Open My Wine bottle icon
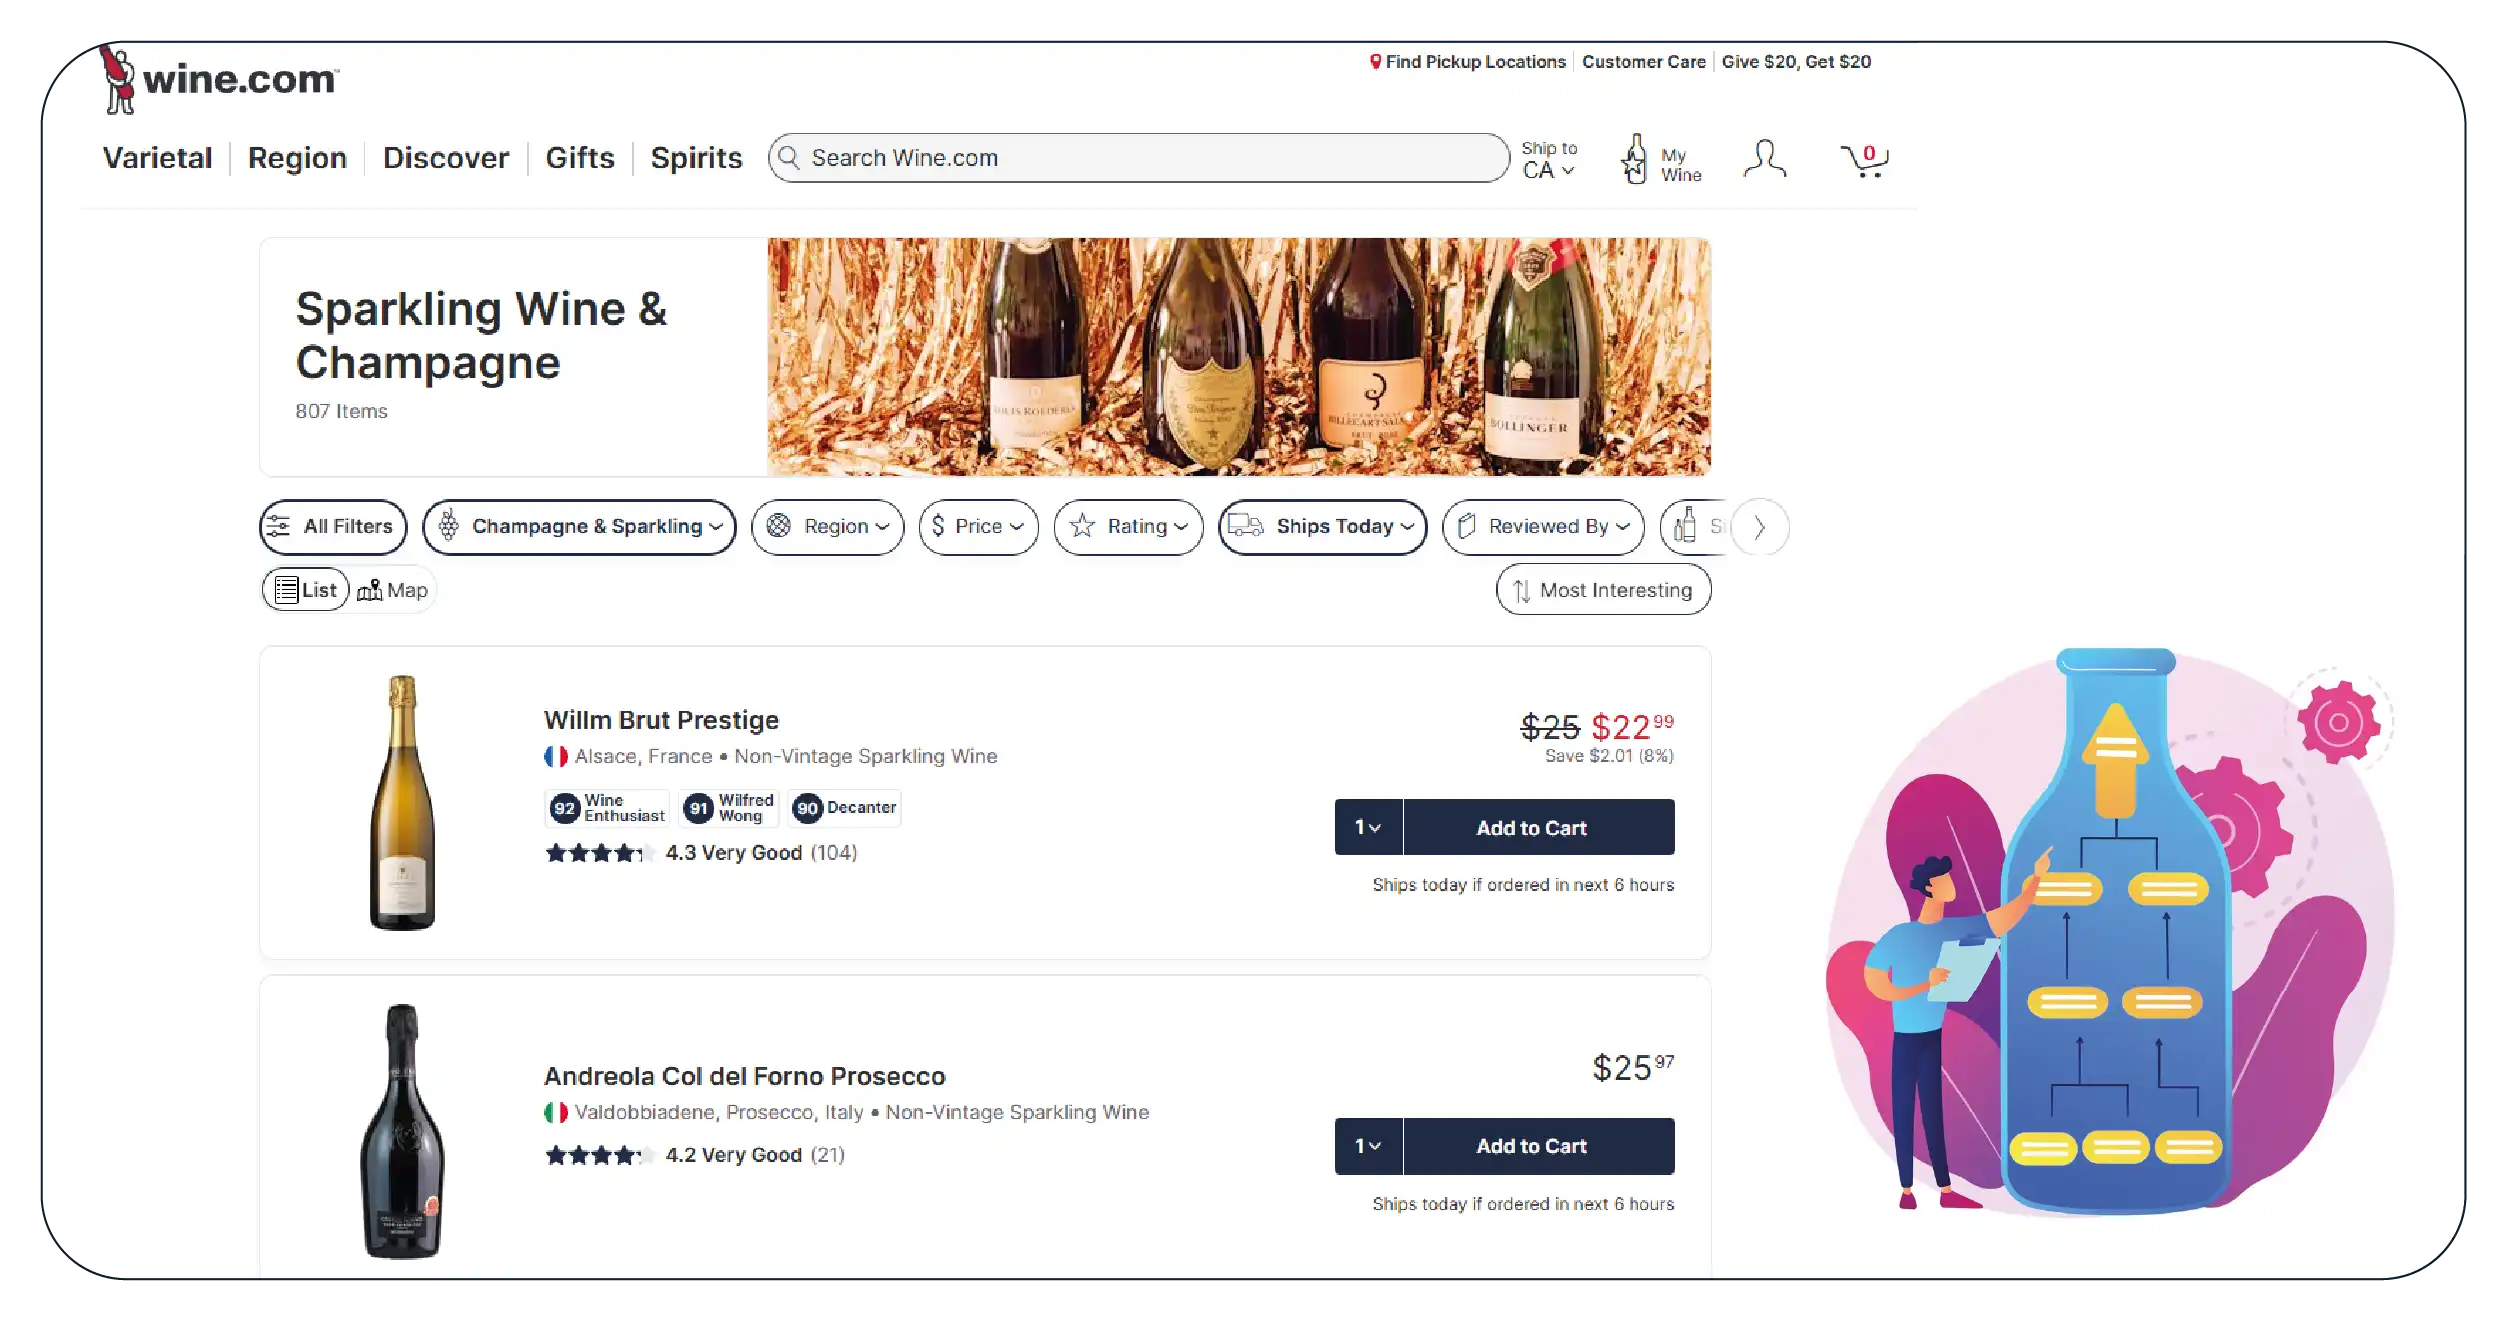This screenshot has width=2509, height=1321. (1635, 160)
